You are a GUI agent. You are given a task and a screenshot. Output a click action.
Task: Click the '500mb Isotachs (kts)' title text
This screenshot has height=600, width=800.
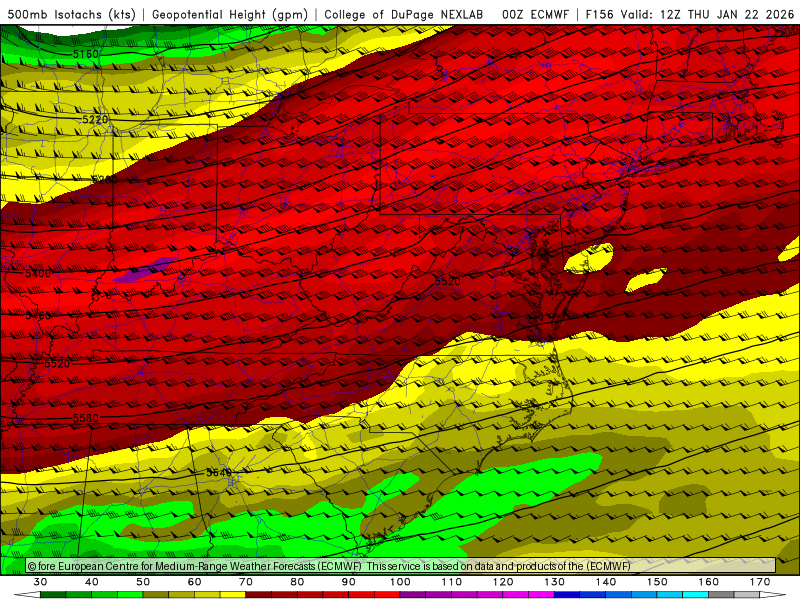click(x=71, y=14)
